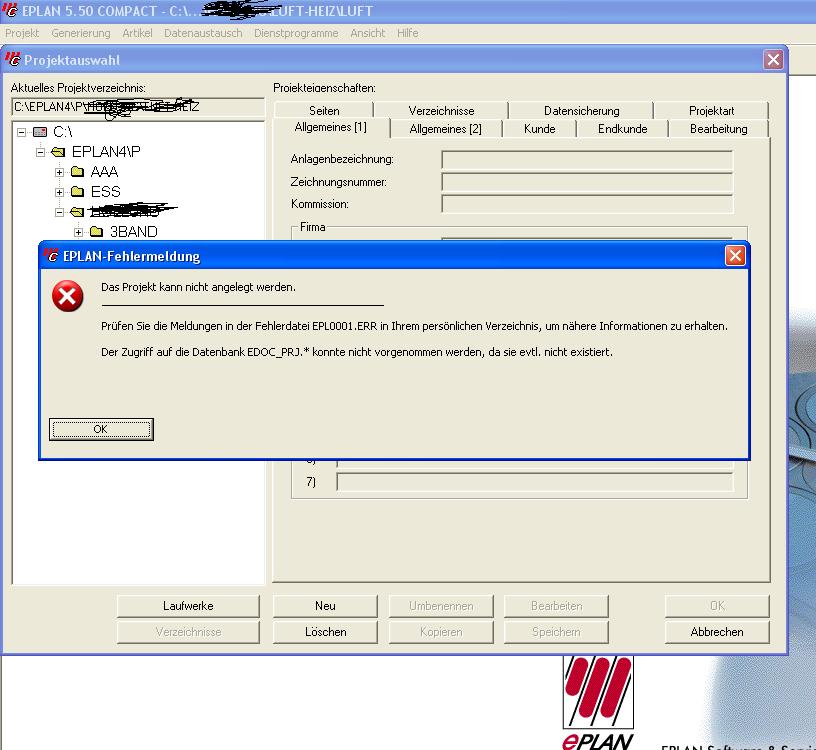Viewport: 816px width, 750px height.
Task: Open the Ansicht menu
Action: click(x=367, y=33)
